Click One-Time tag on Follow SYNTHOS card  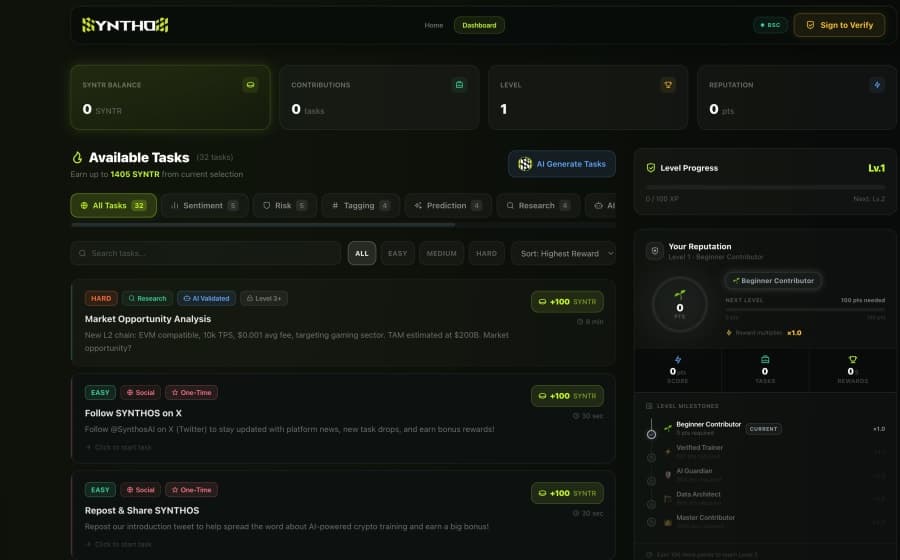point(192,392)
